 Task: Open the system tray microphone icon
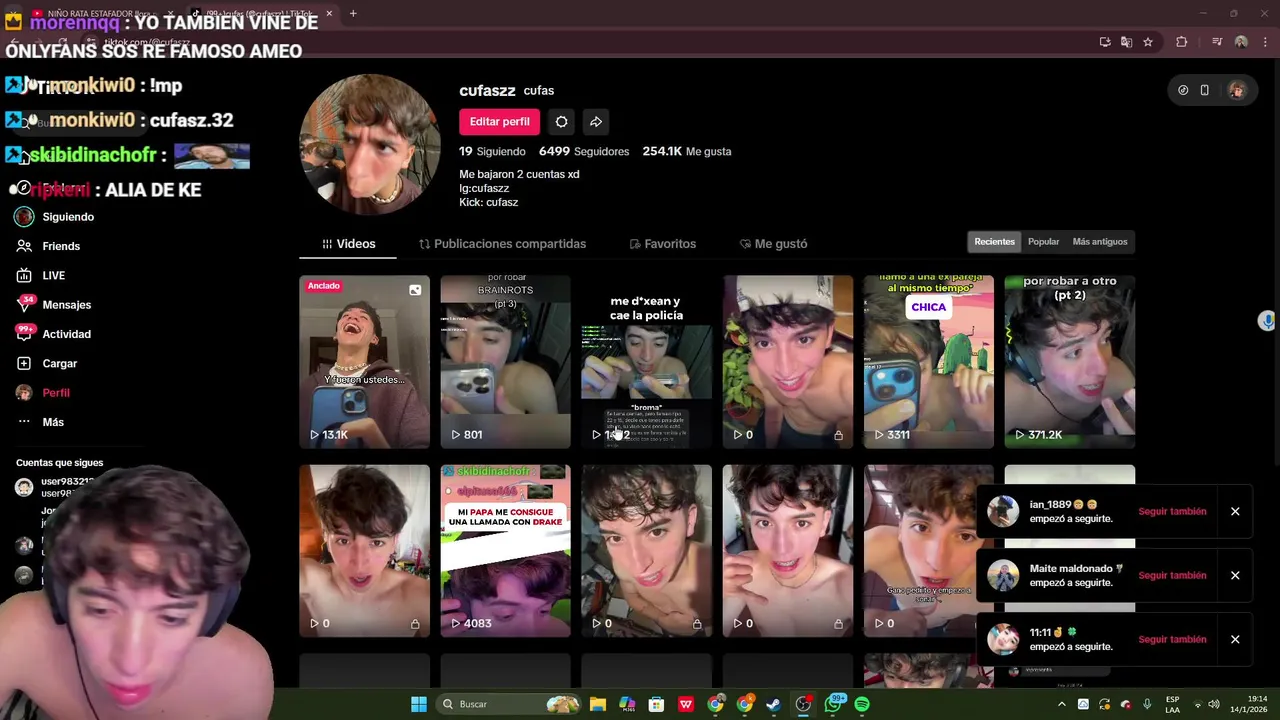pyautogui.click(x=1147, y=704)
